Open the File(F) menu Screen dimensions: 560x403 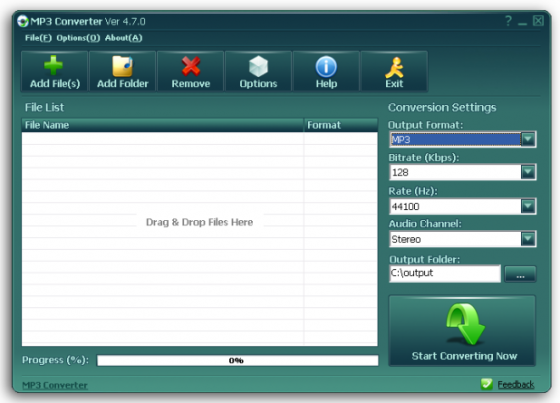[x=38, y=38]
